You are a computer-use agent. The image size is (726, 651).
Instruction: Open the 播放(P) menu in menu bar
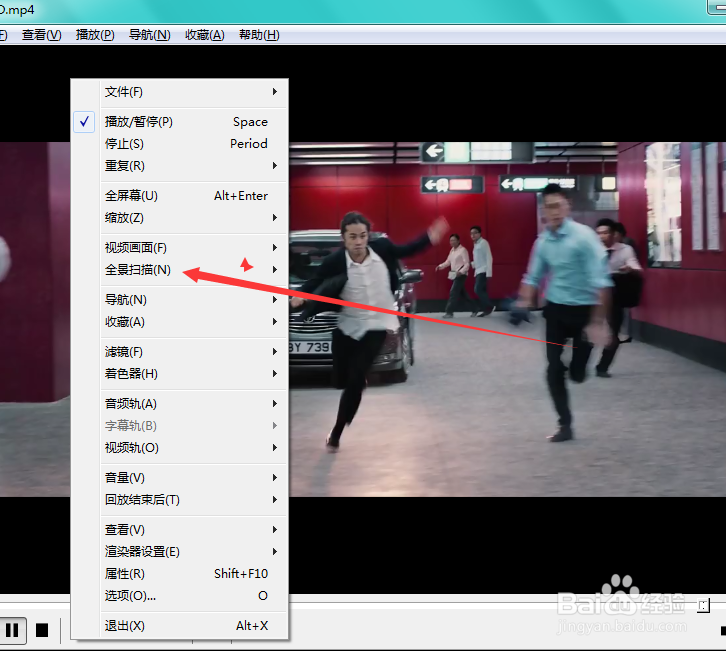pos(95,35)
